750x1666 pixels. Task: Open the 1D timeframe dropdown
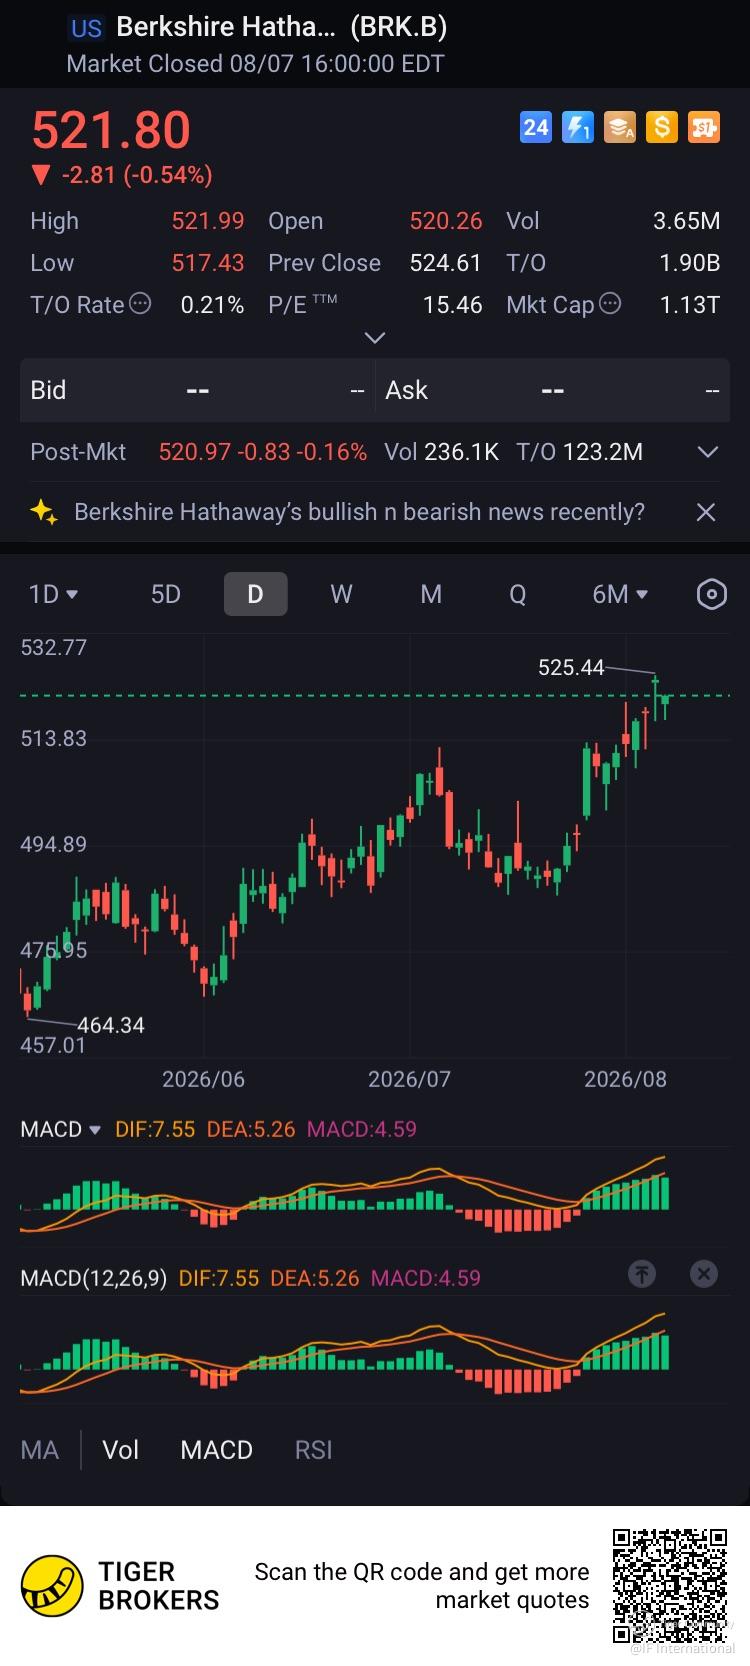click(54, 594)
